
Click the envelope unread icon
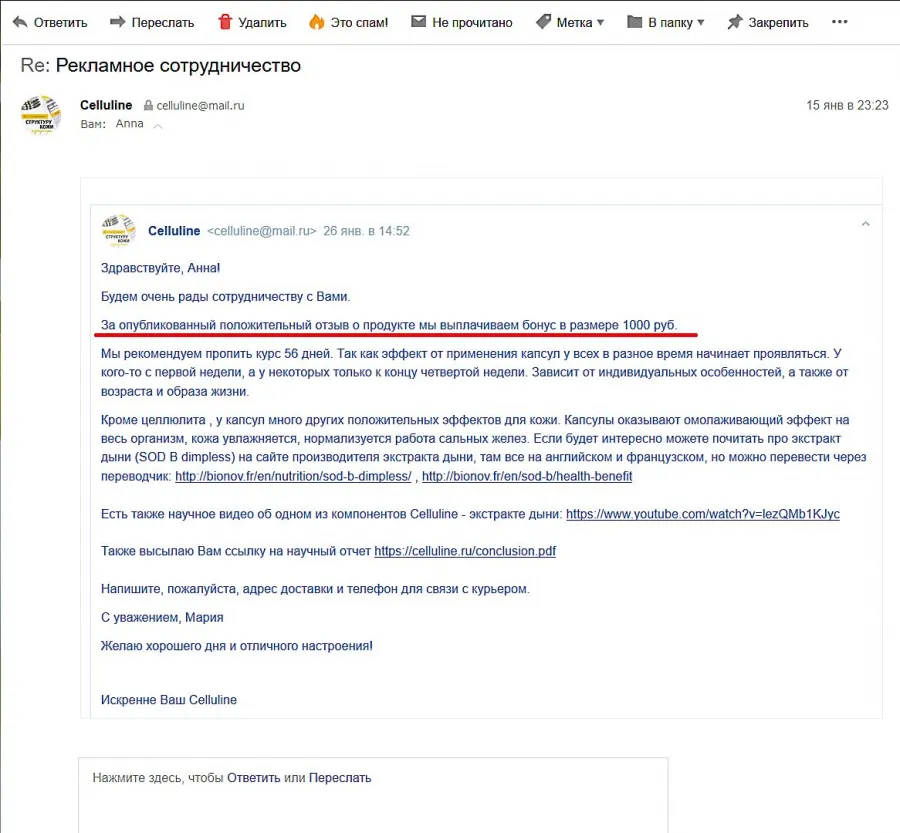(418, 22)
